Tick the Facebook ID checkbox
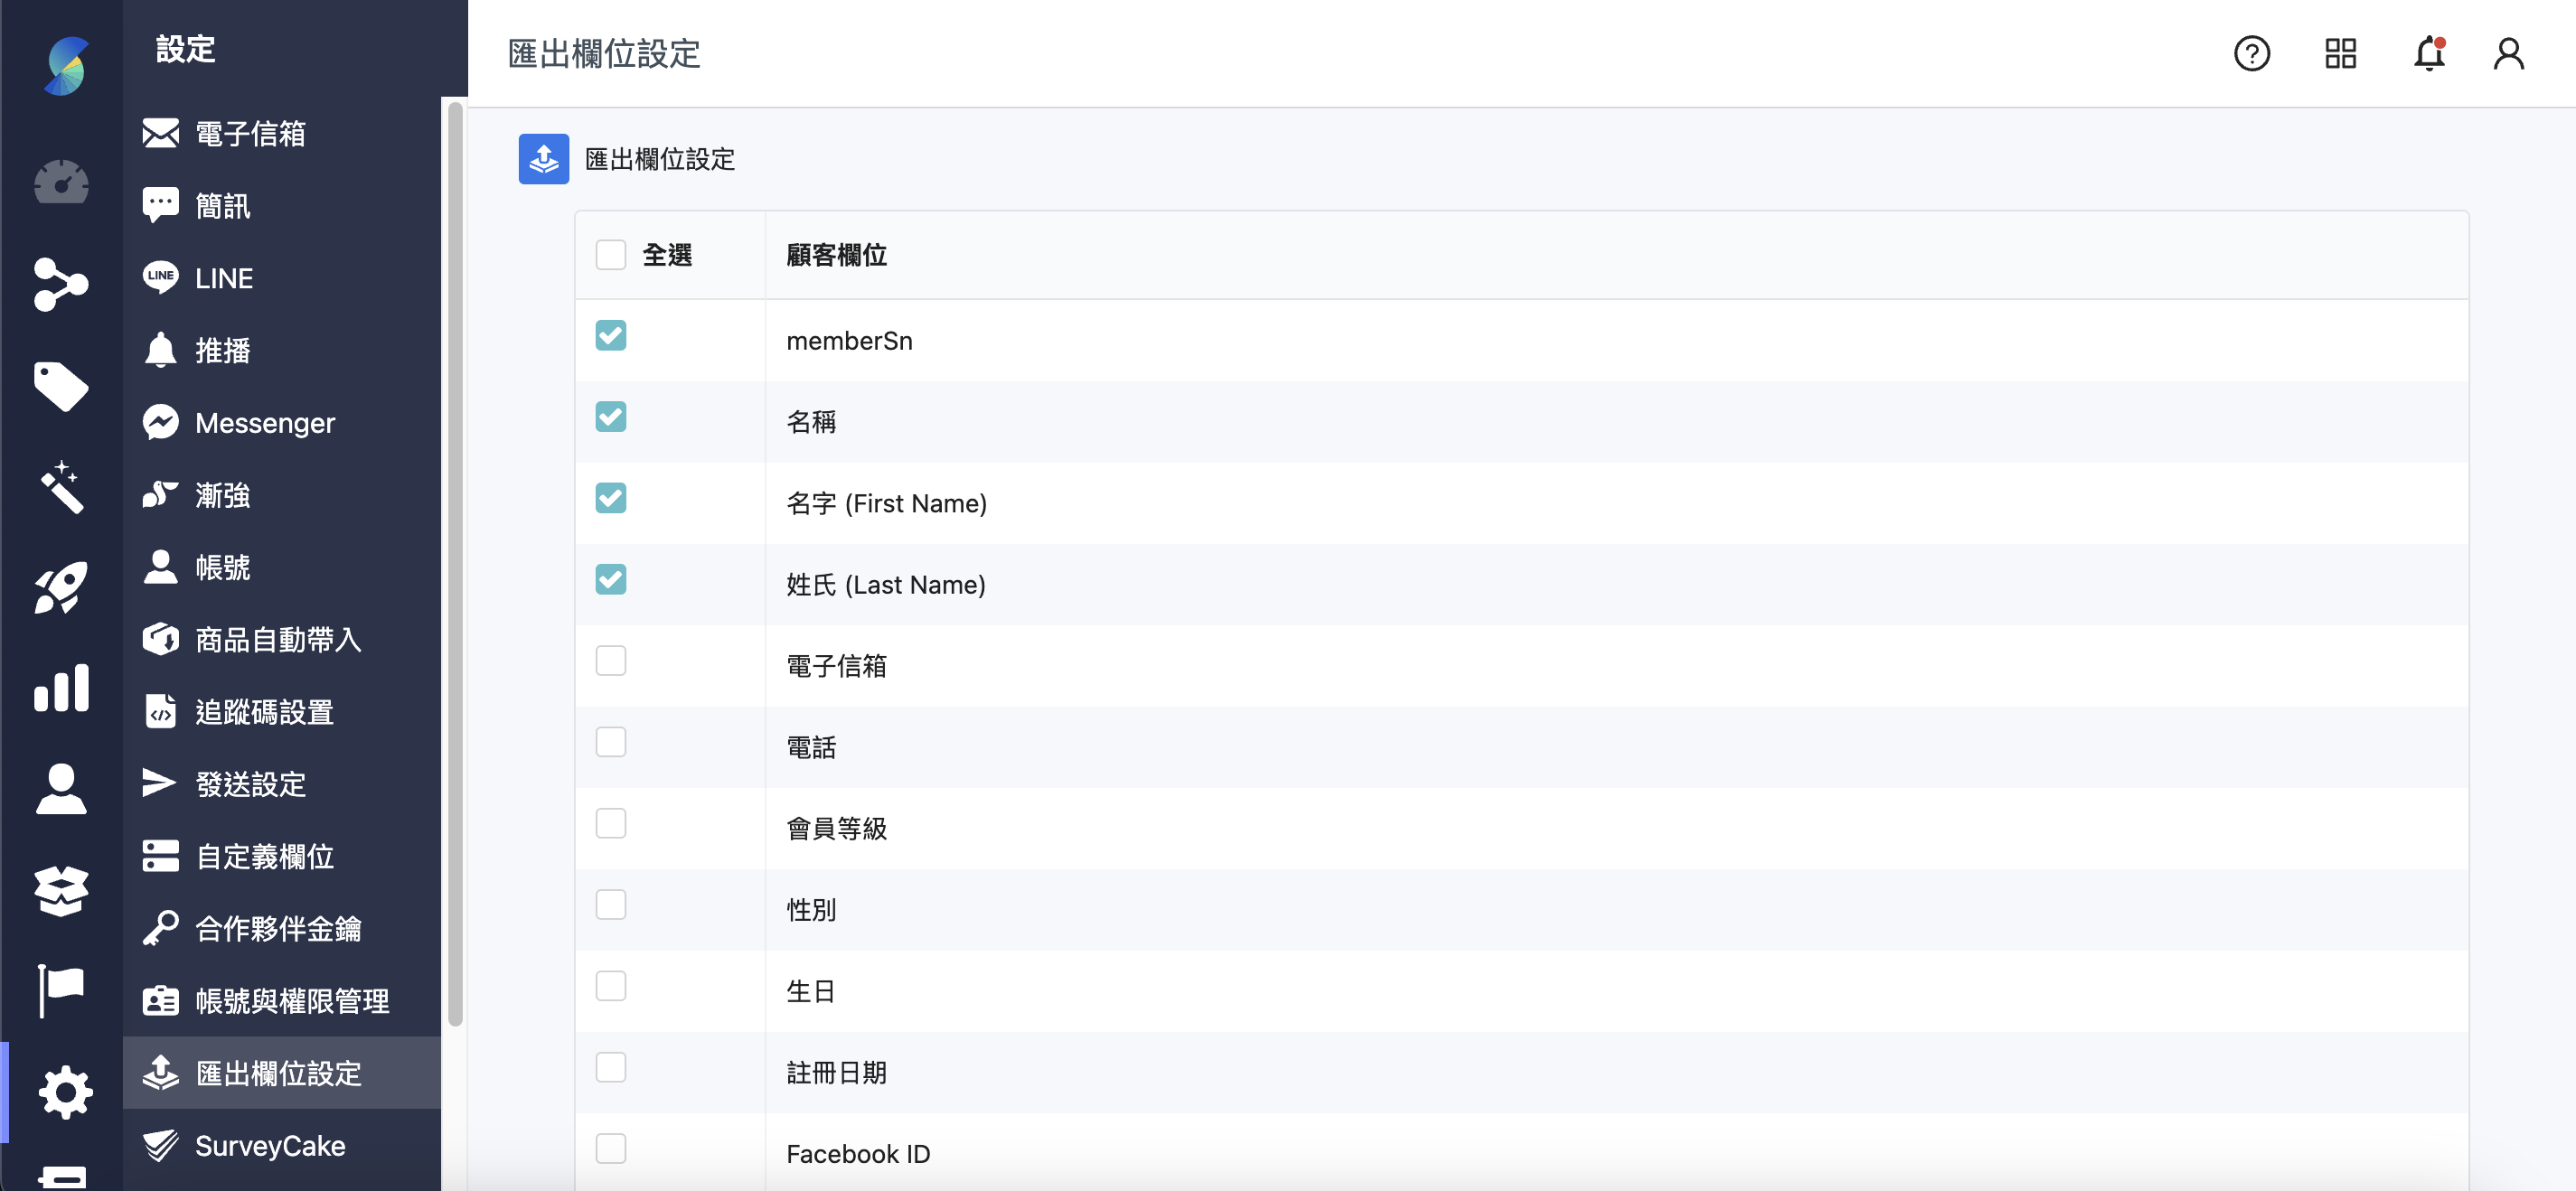The height and width of the screenshot is (1191, 2576). tap(610, 1148)
